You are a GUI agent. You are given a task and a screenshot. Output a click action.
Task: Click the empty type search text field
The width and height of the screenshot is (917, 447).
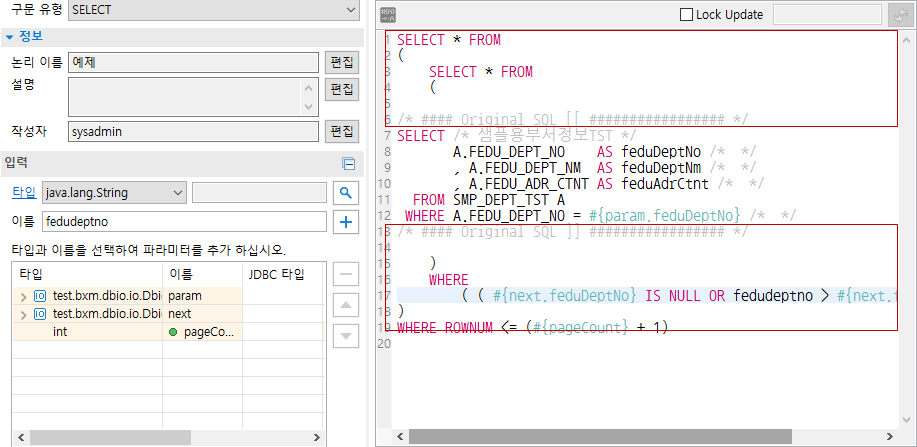click(259, 192)
